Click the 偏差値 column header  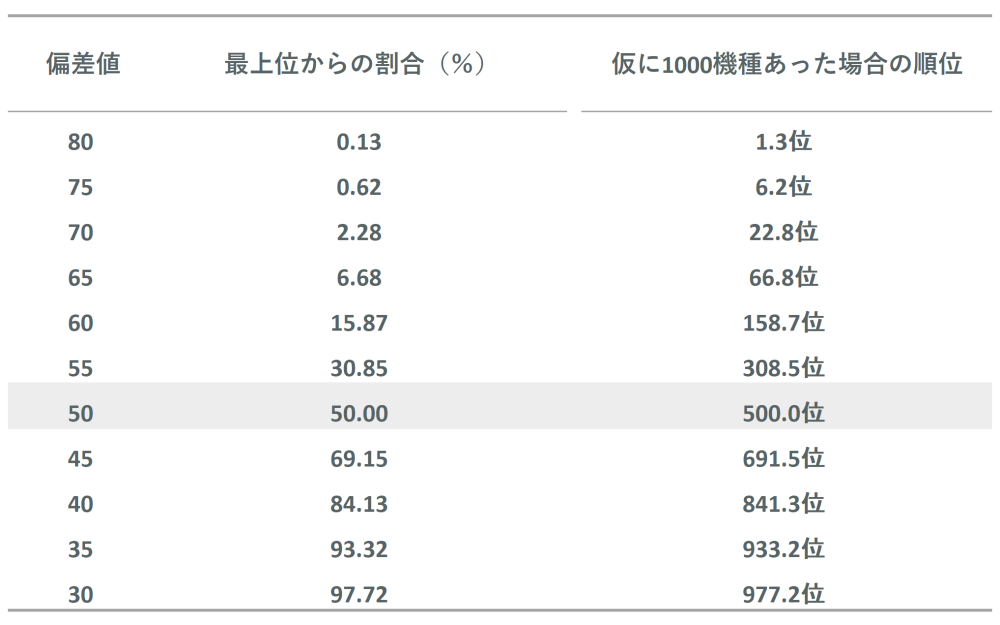tap(83, 65)
